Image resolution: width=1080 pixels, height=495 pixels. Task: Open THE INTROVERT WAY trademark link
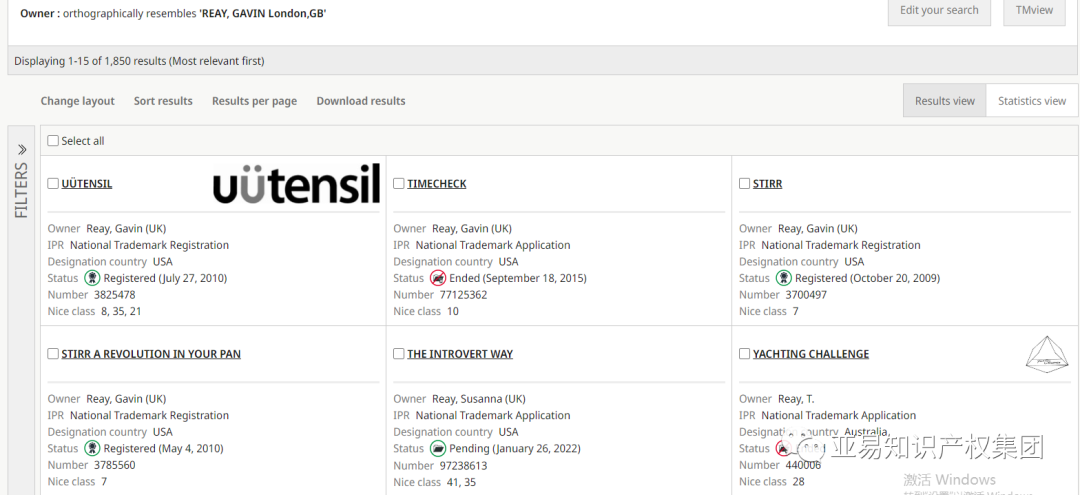(x=460, y=354)
